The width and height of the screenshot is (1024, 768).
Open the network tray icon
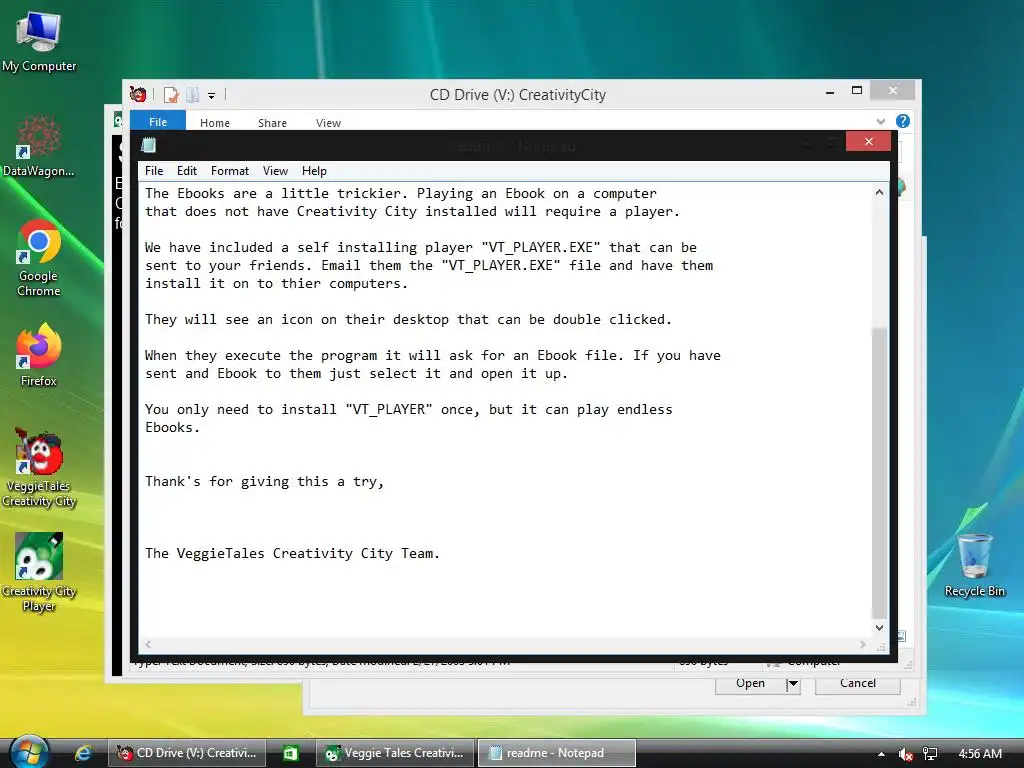(930, 754)
